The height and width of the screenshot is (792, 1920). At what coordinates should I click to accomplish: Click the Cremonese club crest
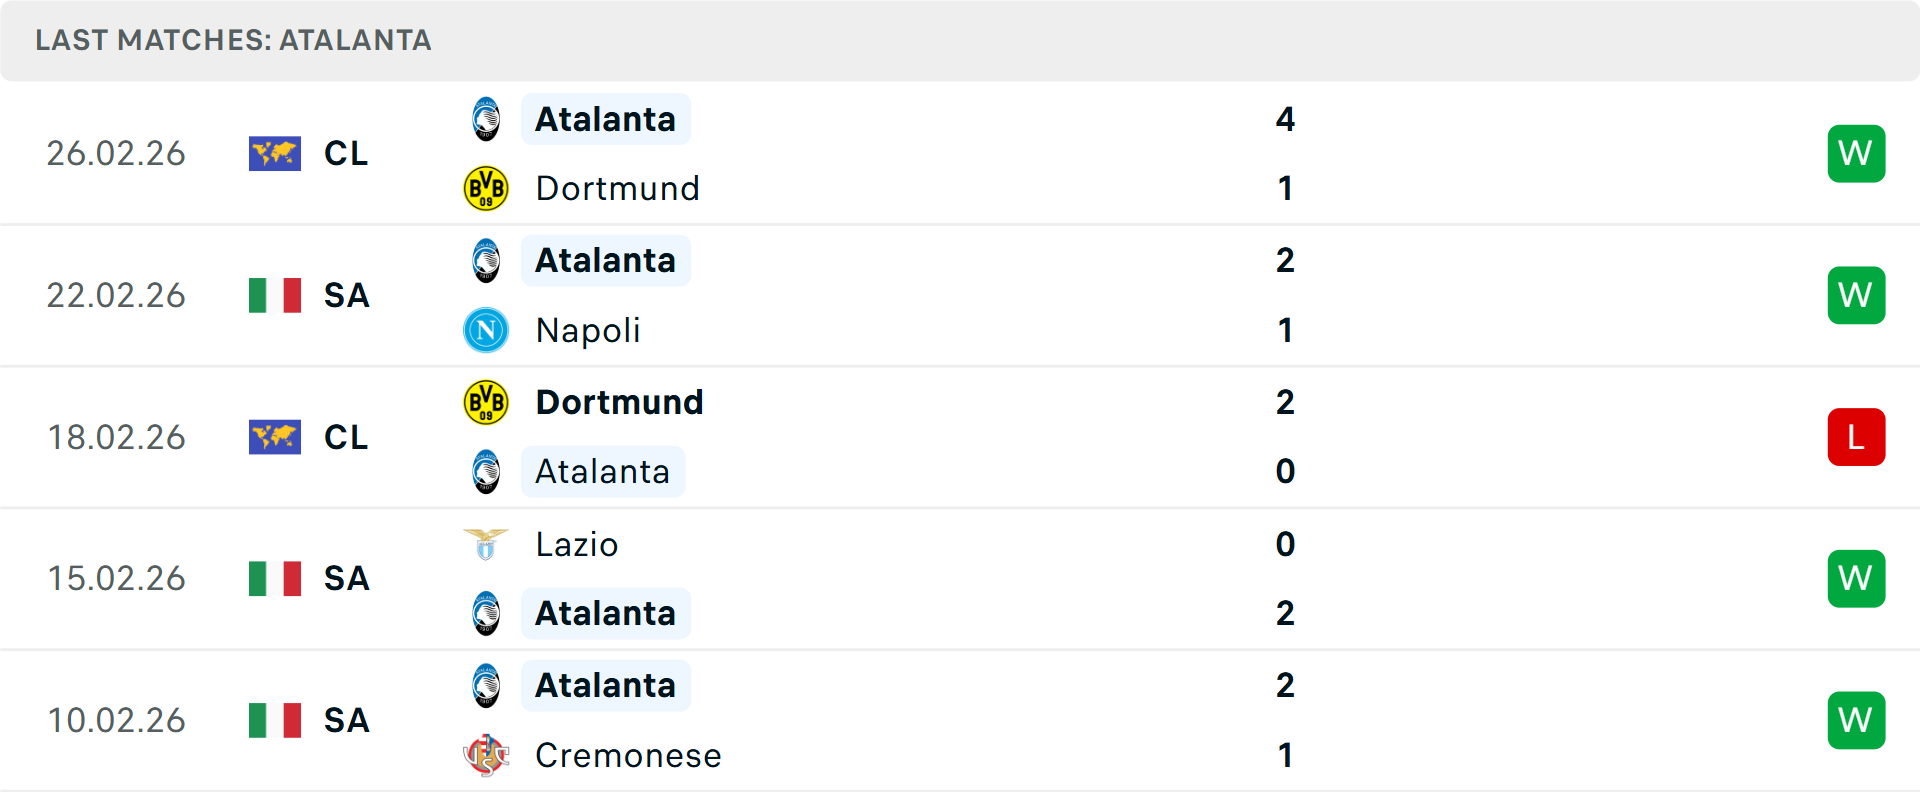coord(486,755)
